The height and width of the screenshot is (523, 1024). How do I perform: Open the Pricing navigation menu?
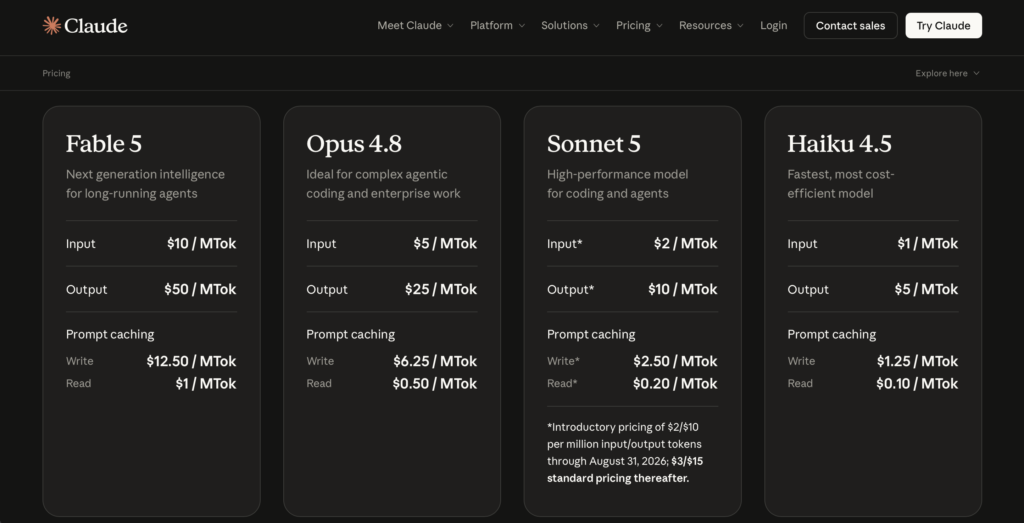pos(639,25)
